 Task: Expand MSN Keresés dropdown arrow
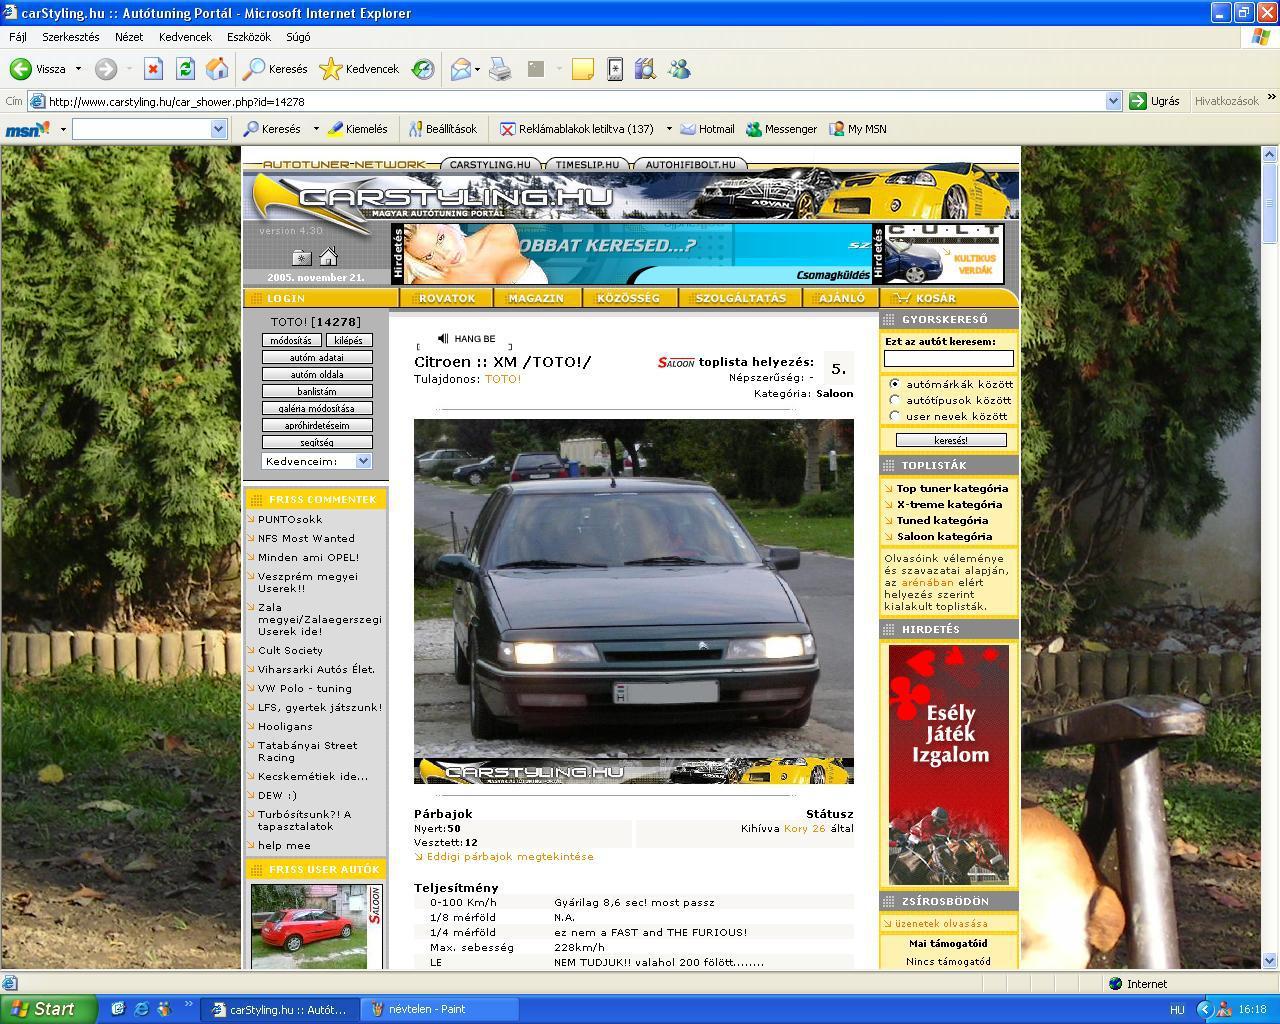tap(315, 129)
